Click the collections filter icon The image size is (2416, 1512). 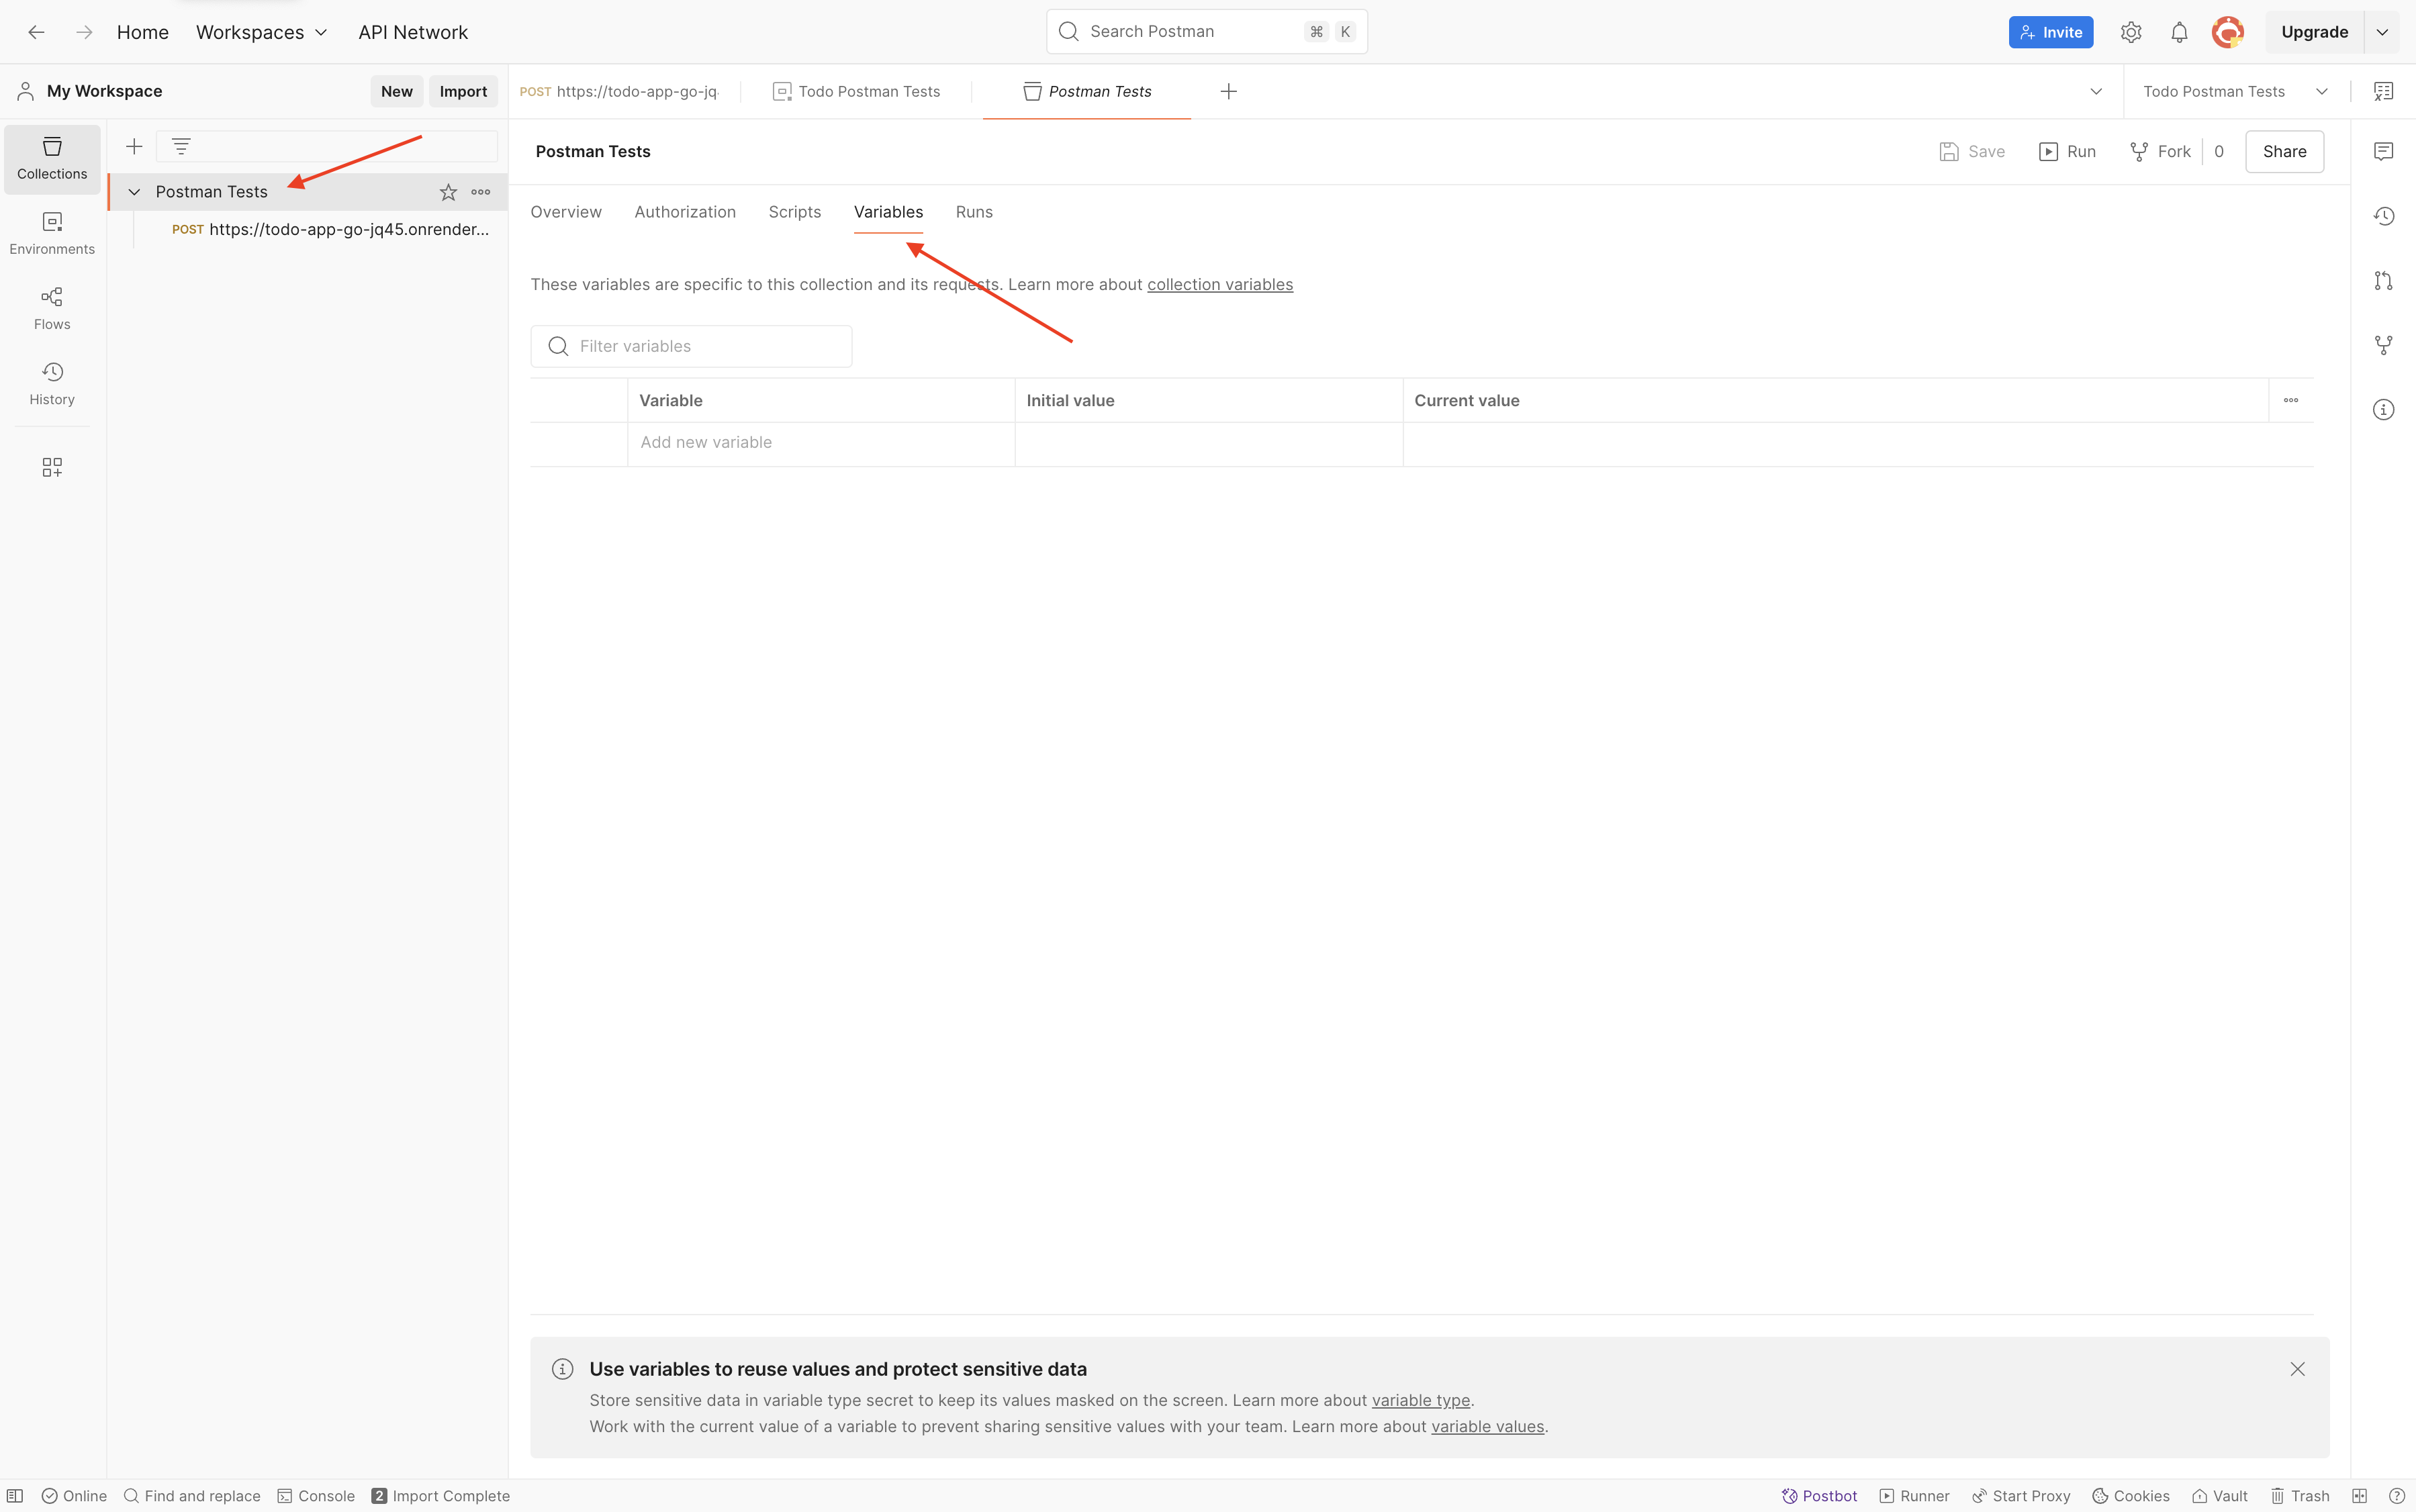181,147
